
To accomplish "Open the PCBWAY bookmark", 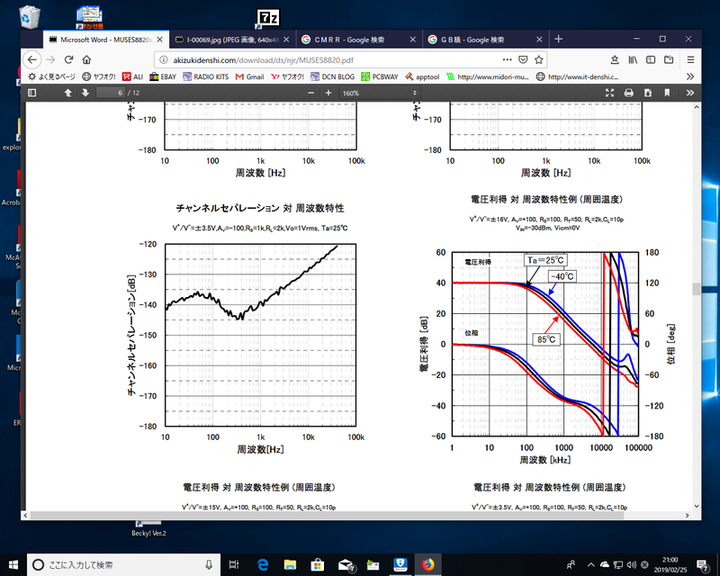I will [x=379, y=76].
